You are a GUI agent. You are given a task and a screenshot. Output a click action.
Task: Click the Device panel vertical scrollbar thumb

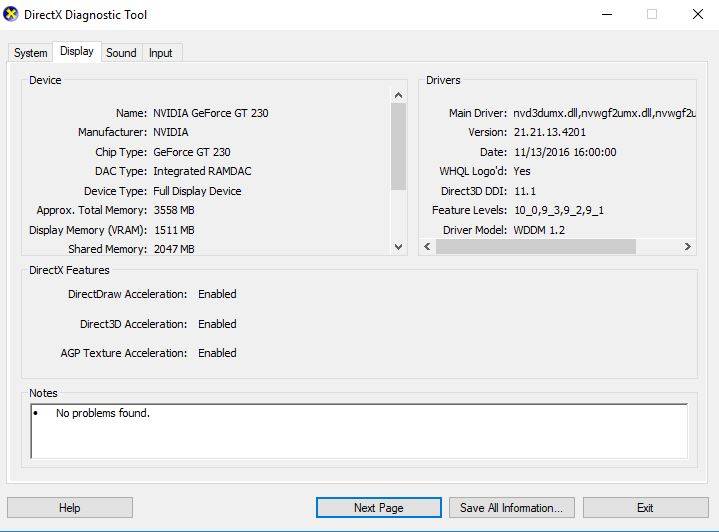point(398,146)
